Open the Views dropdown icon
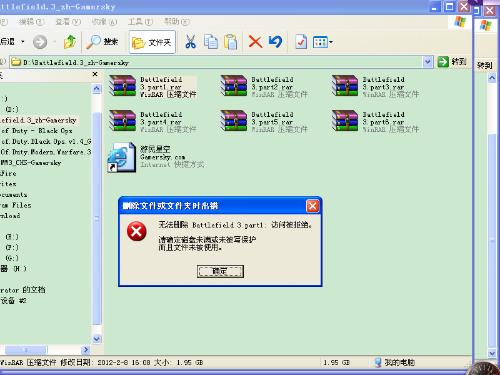Viewport: 500px width, 375px height. (323, 42)
